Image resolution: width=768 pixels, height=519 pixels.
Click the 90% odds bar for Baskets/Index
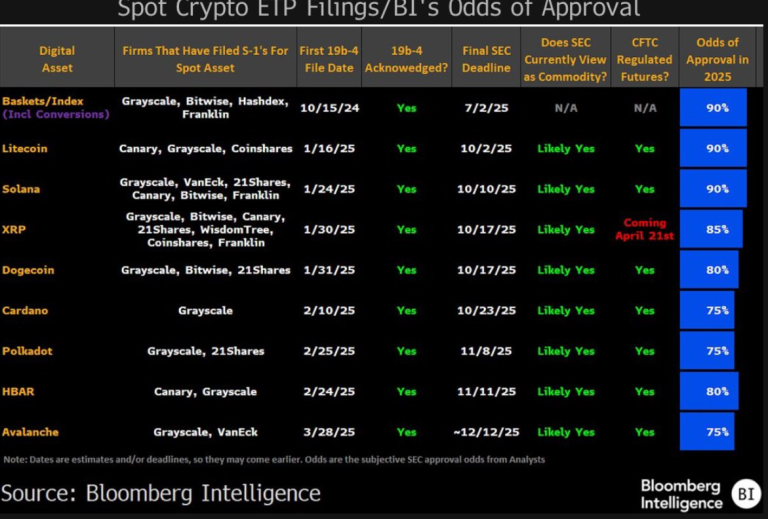(x=713, y=108)
